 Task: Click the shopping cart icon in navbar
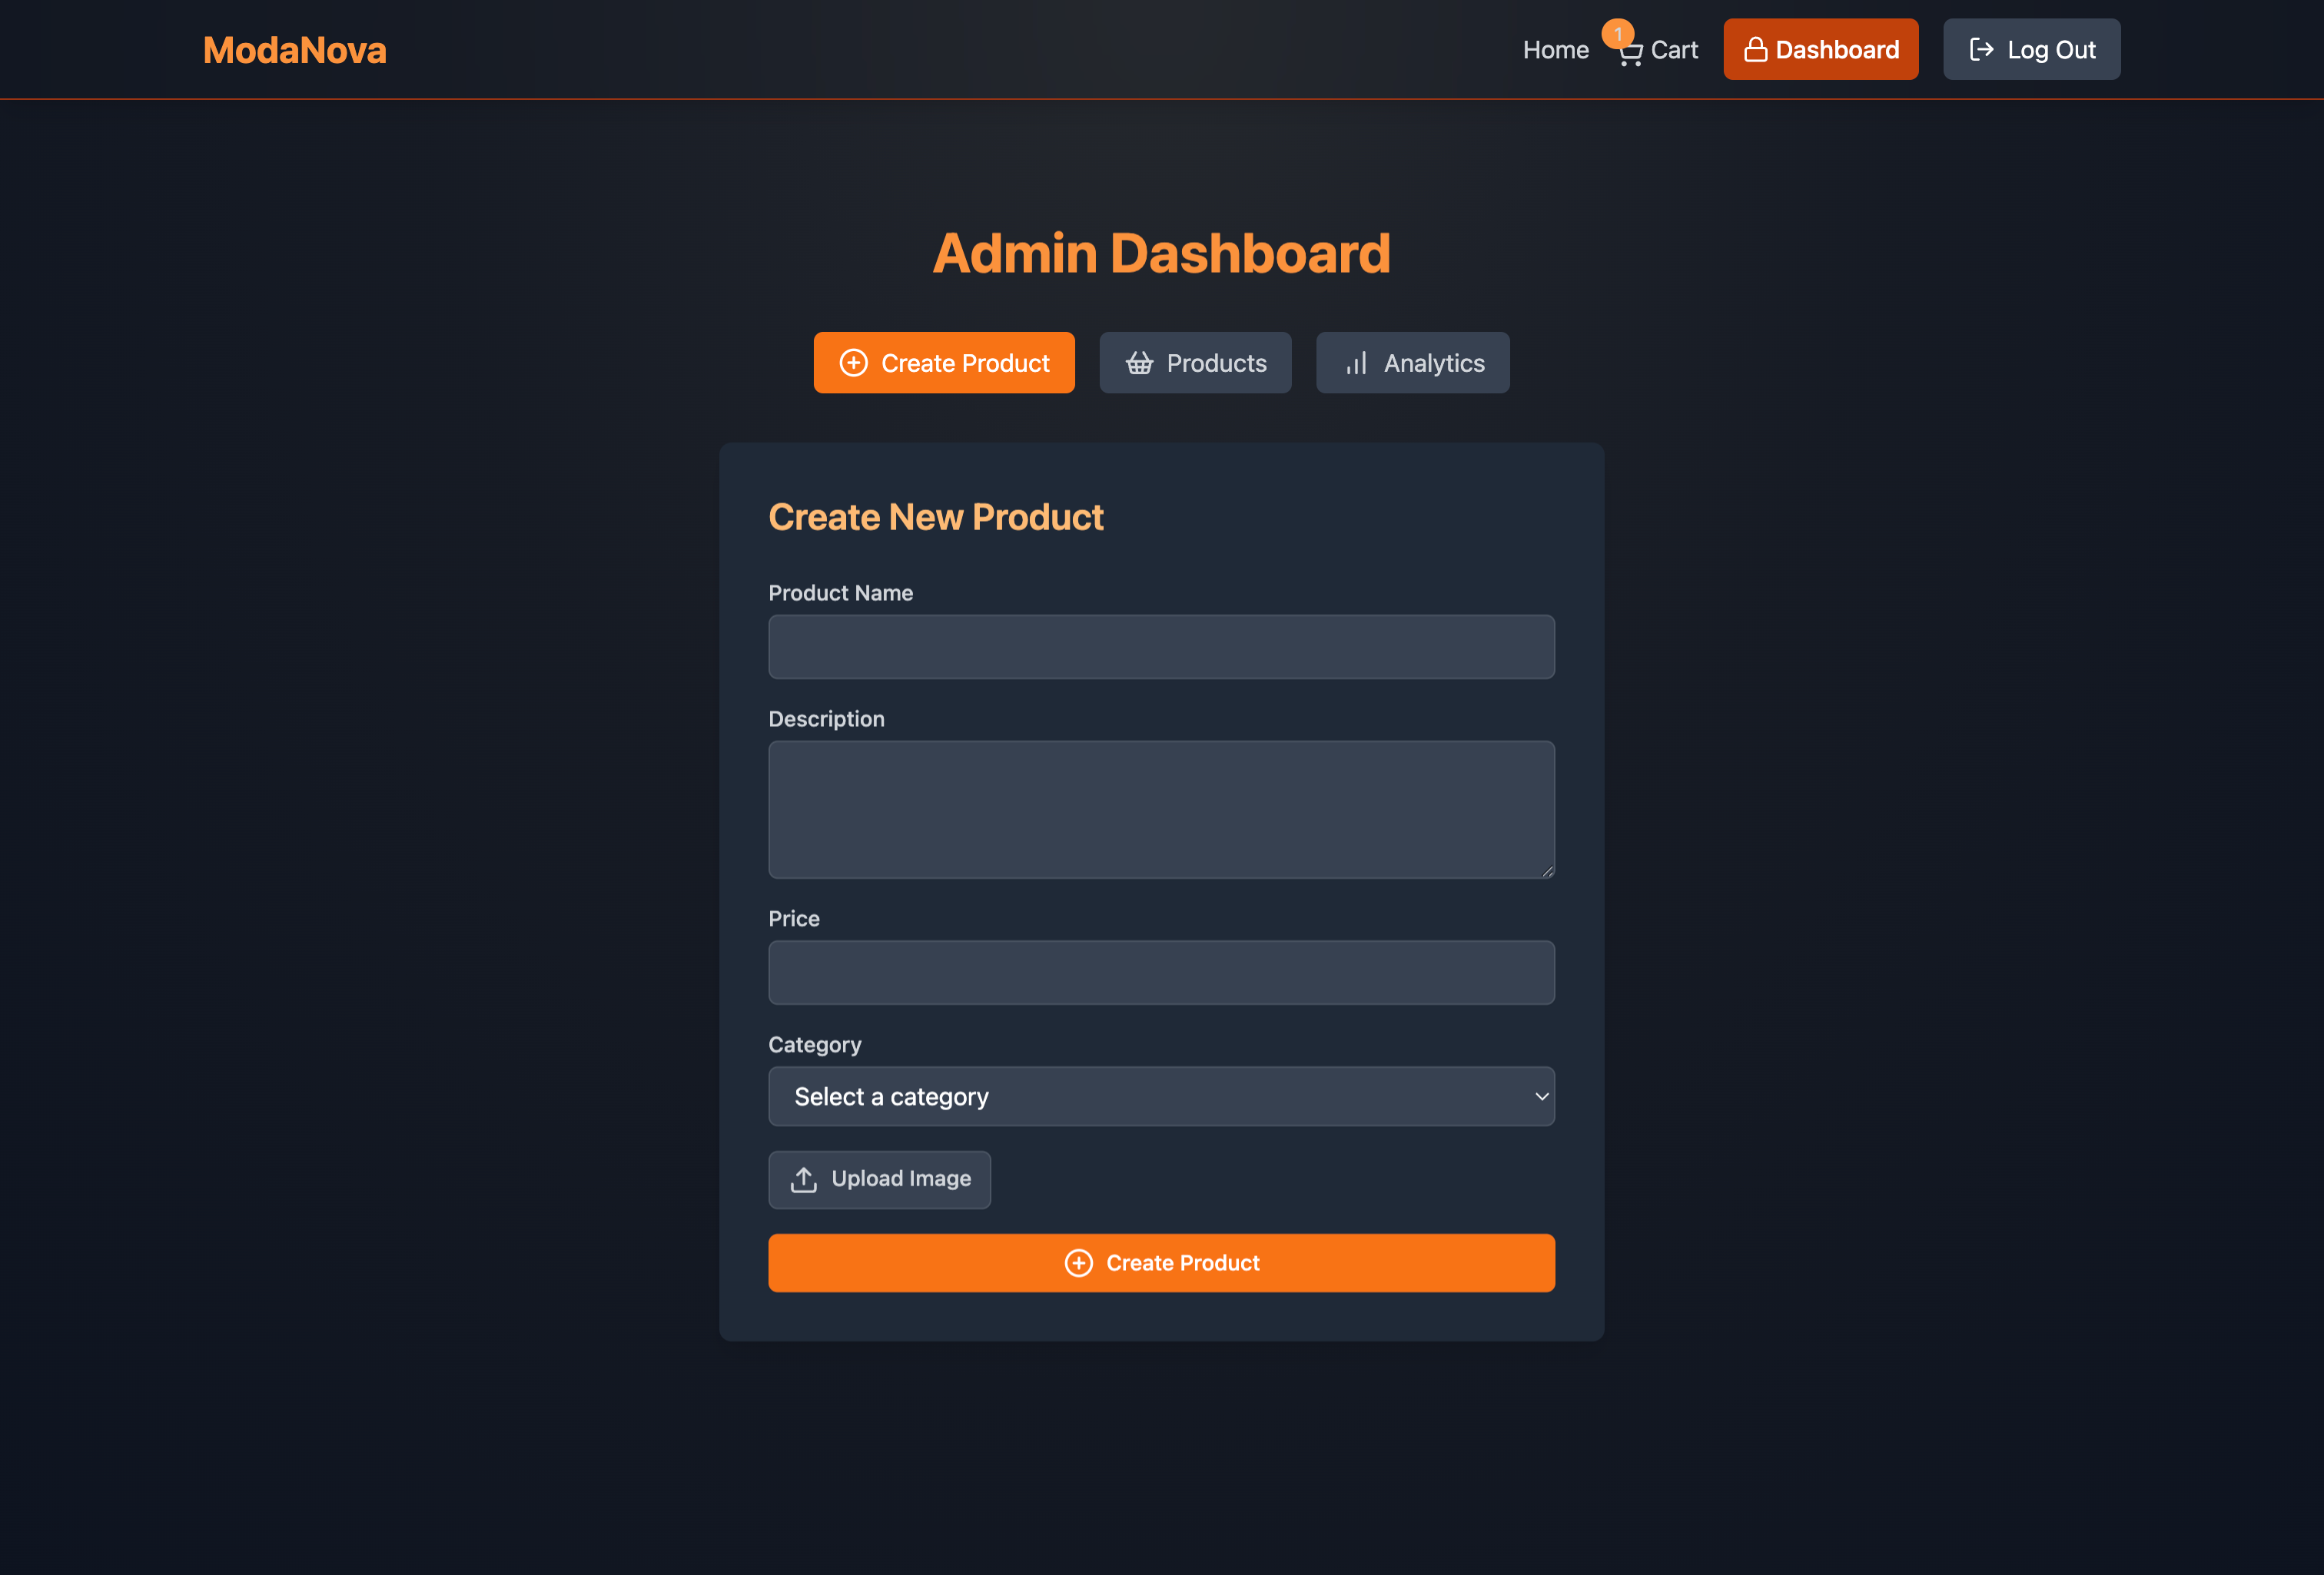point(1631,54)
